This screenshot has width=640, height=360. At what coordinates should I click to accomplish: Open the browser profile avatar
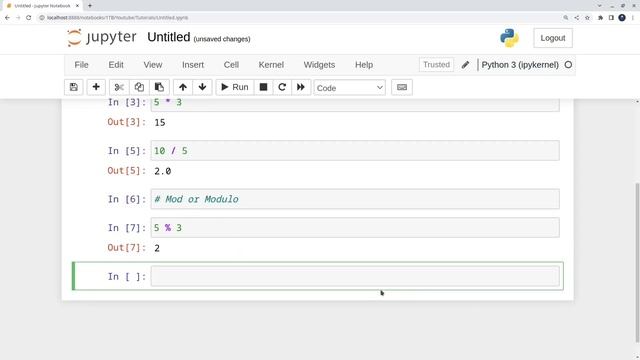click(x=622, y=18)
